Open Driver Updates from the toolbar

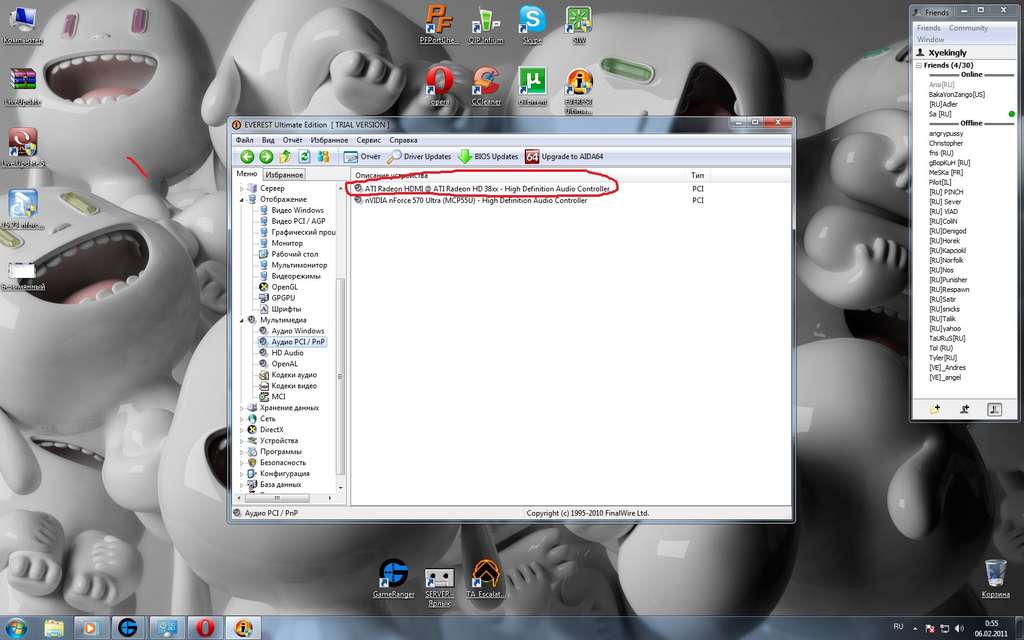419,157
